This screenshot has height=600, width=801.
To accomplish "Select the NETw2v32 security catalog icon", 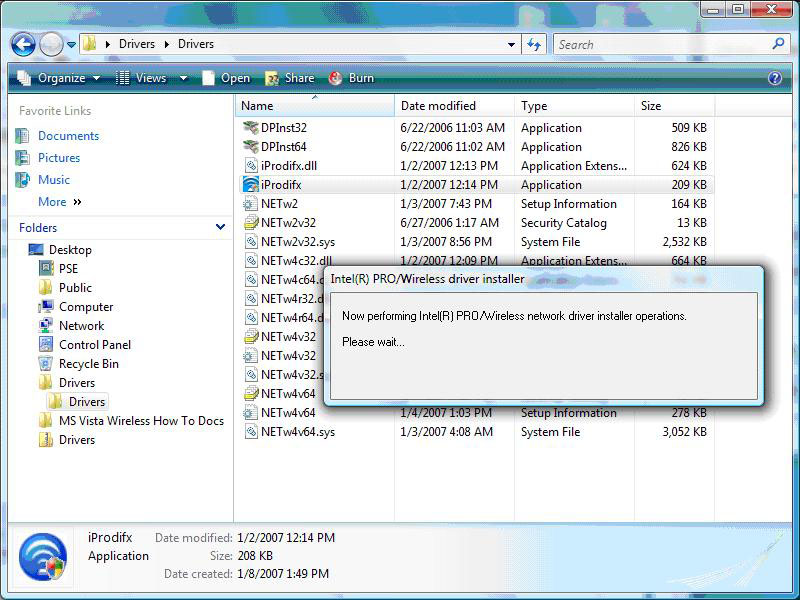I will point(250,223).
